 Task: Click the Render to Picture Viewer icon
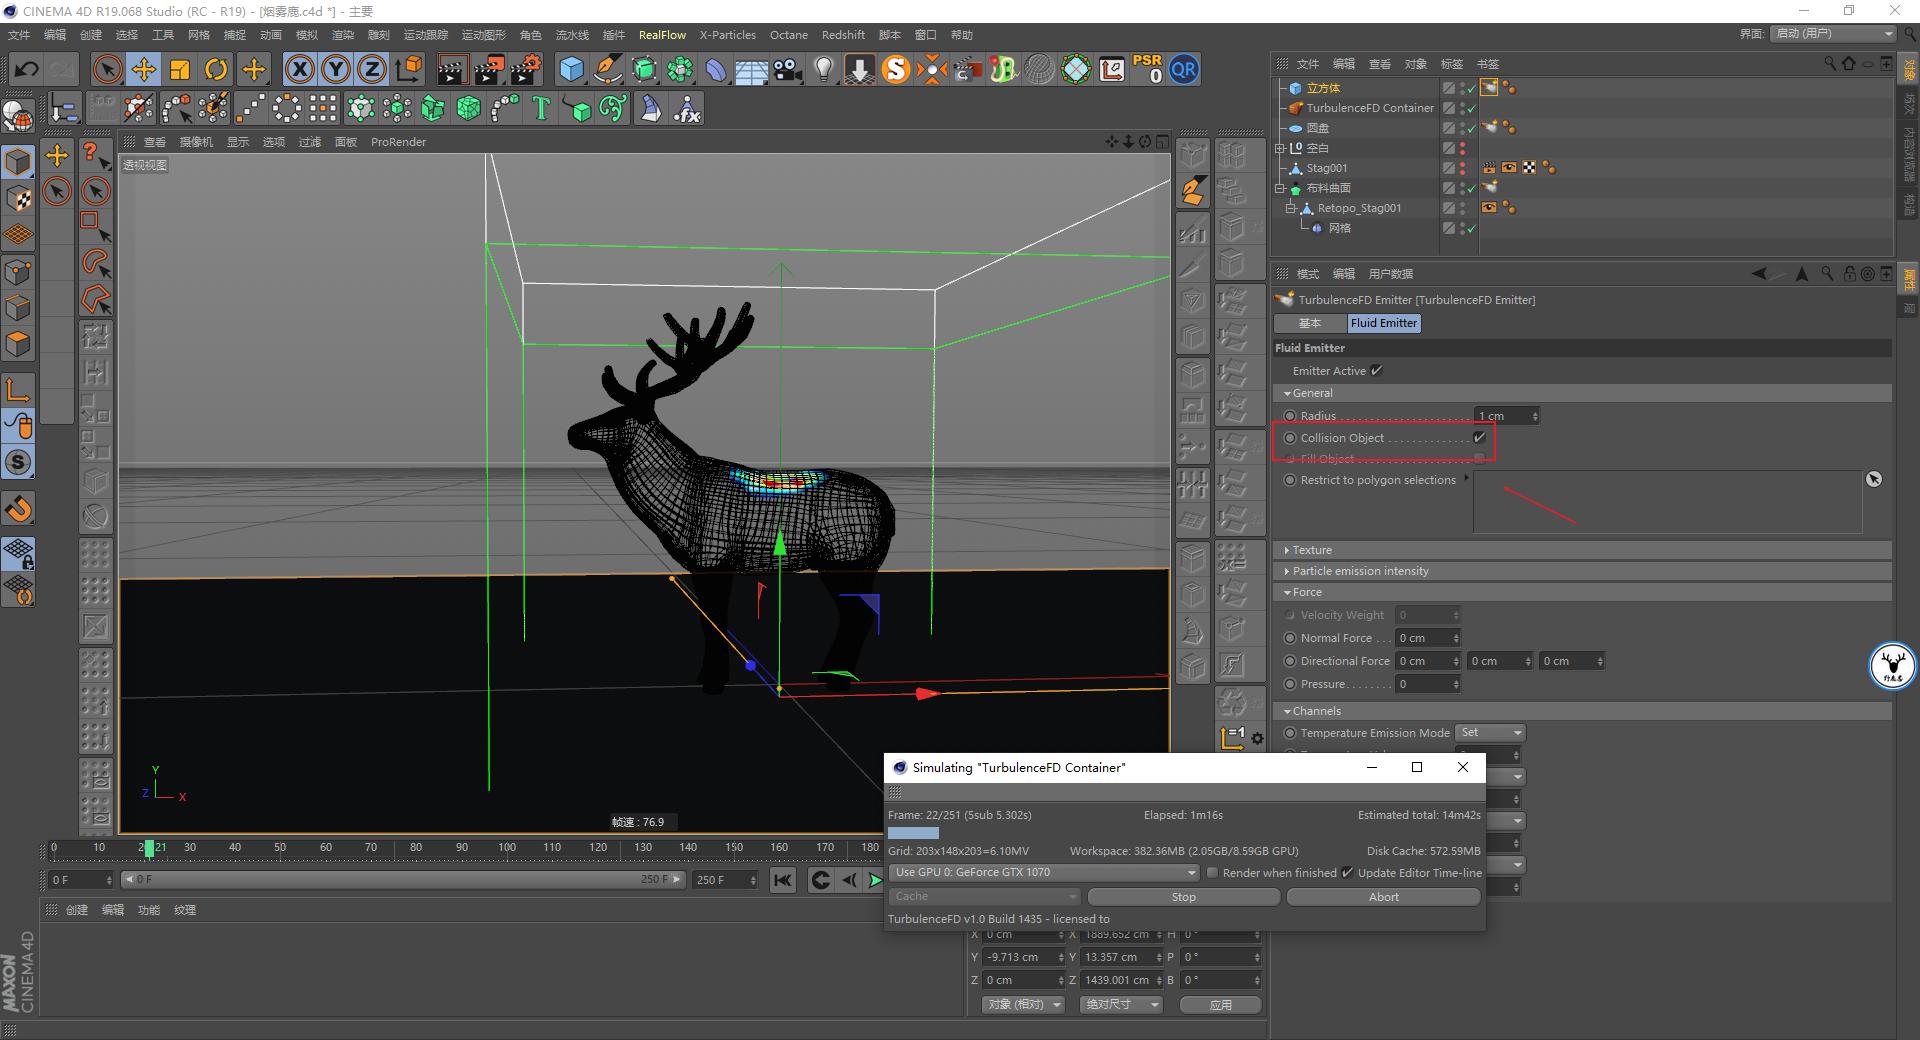coord(487,69)
